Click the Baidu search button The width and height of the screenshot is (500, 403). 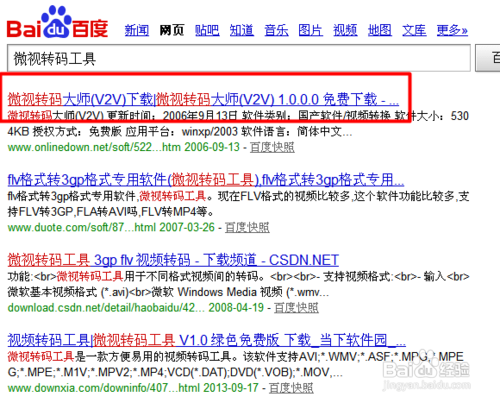(x=488, y=58)
